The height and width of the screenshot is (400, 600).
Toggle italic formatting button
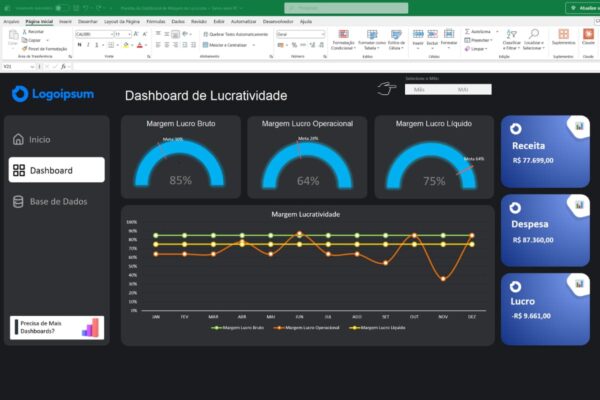click(88, 45)
